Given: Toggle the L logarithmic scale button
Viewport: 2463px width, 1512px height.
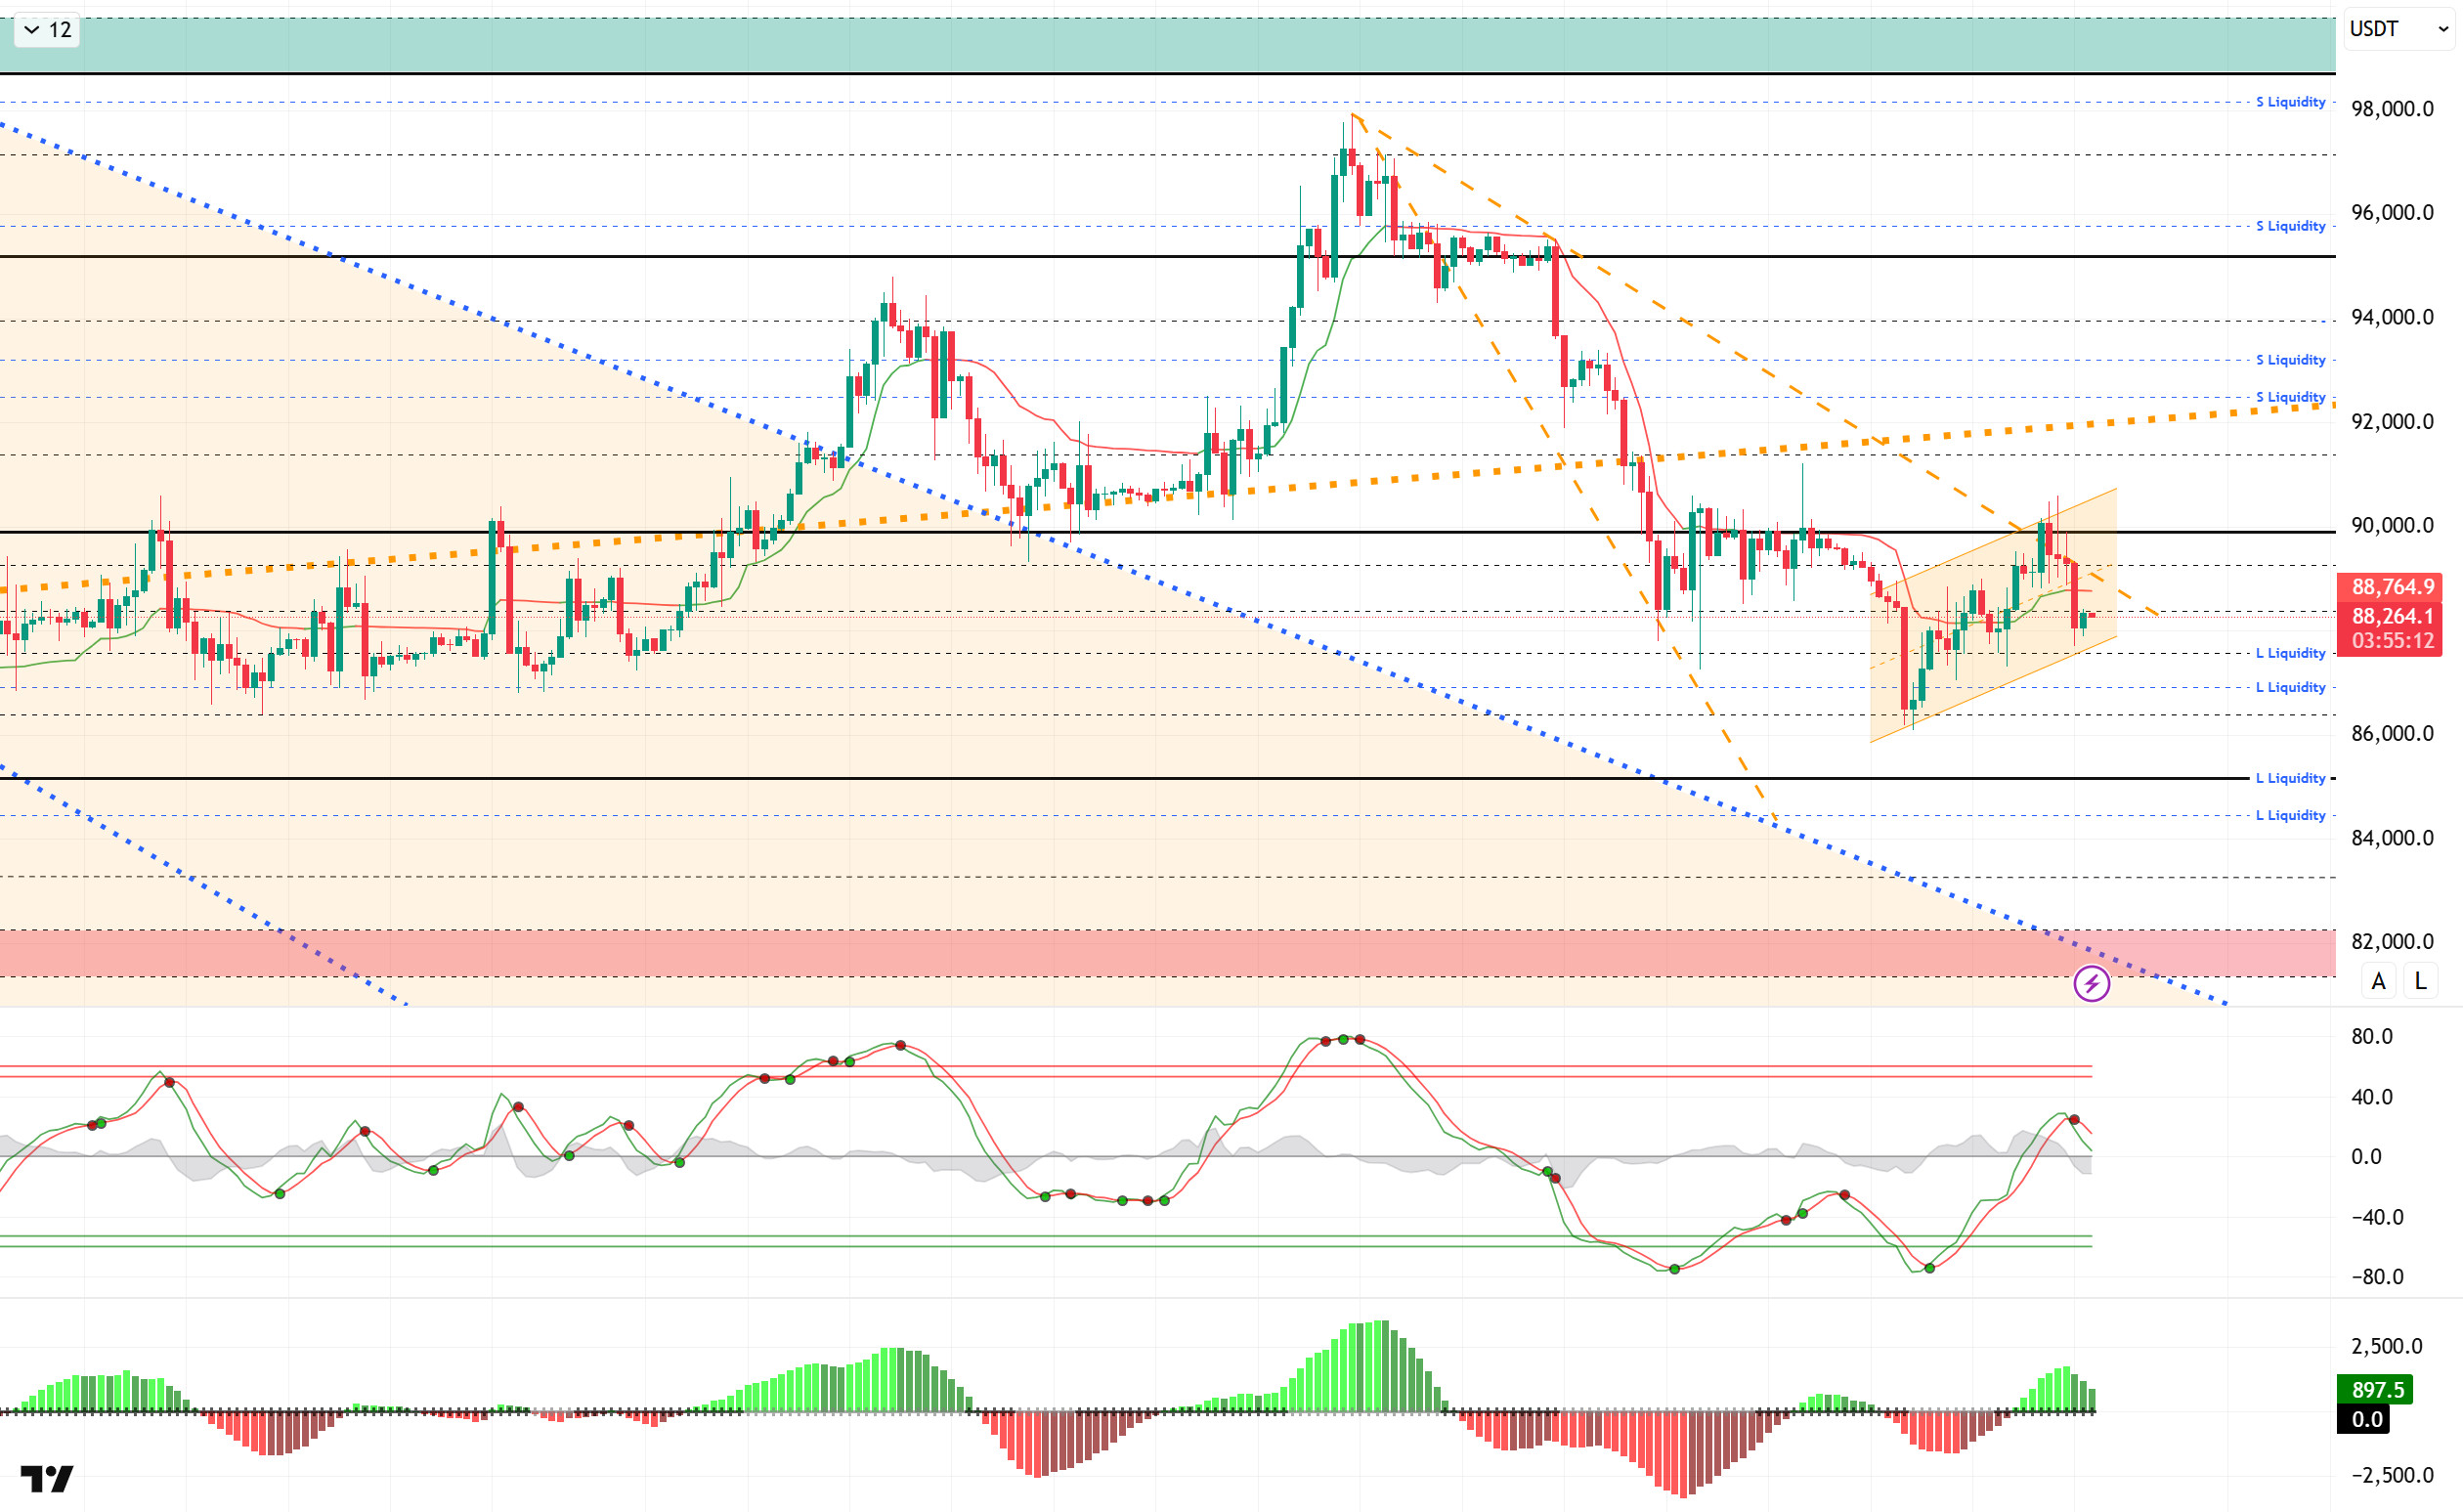Looking at the screenshot, I should [x=2420, y=981].
